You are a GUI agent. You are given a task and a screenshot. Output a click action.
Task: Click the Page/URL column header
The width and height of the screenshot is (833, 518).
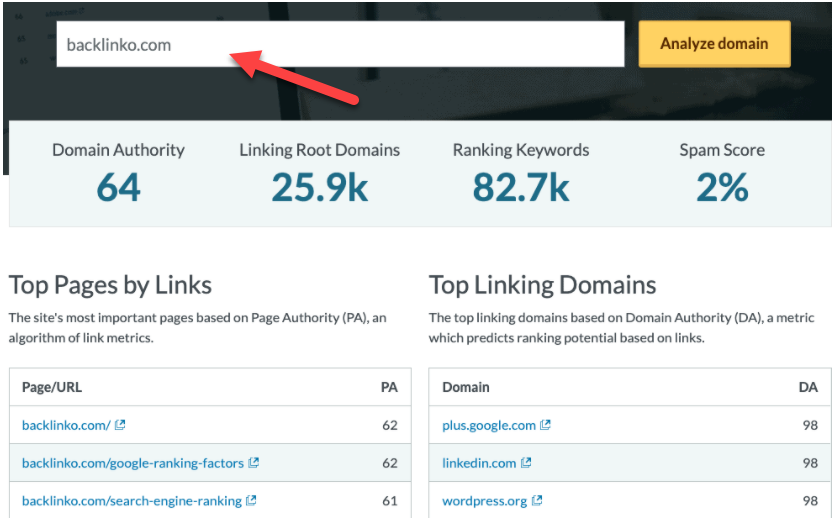[x=52, y=387]
